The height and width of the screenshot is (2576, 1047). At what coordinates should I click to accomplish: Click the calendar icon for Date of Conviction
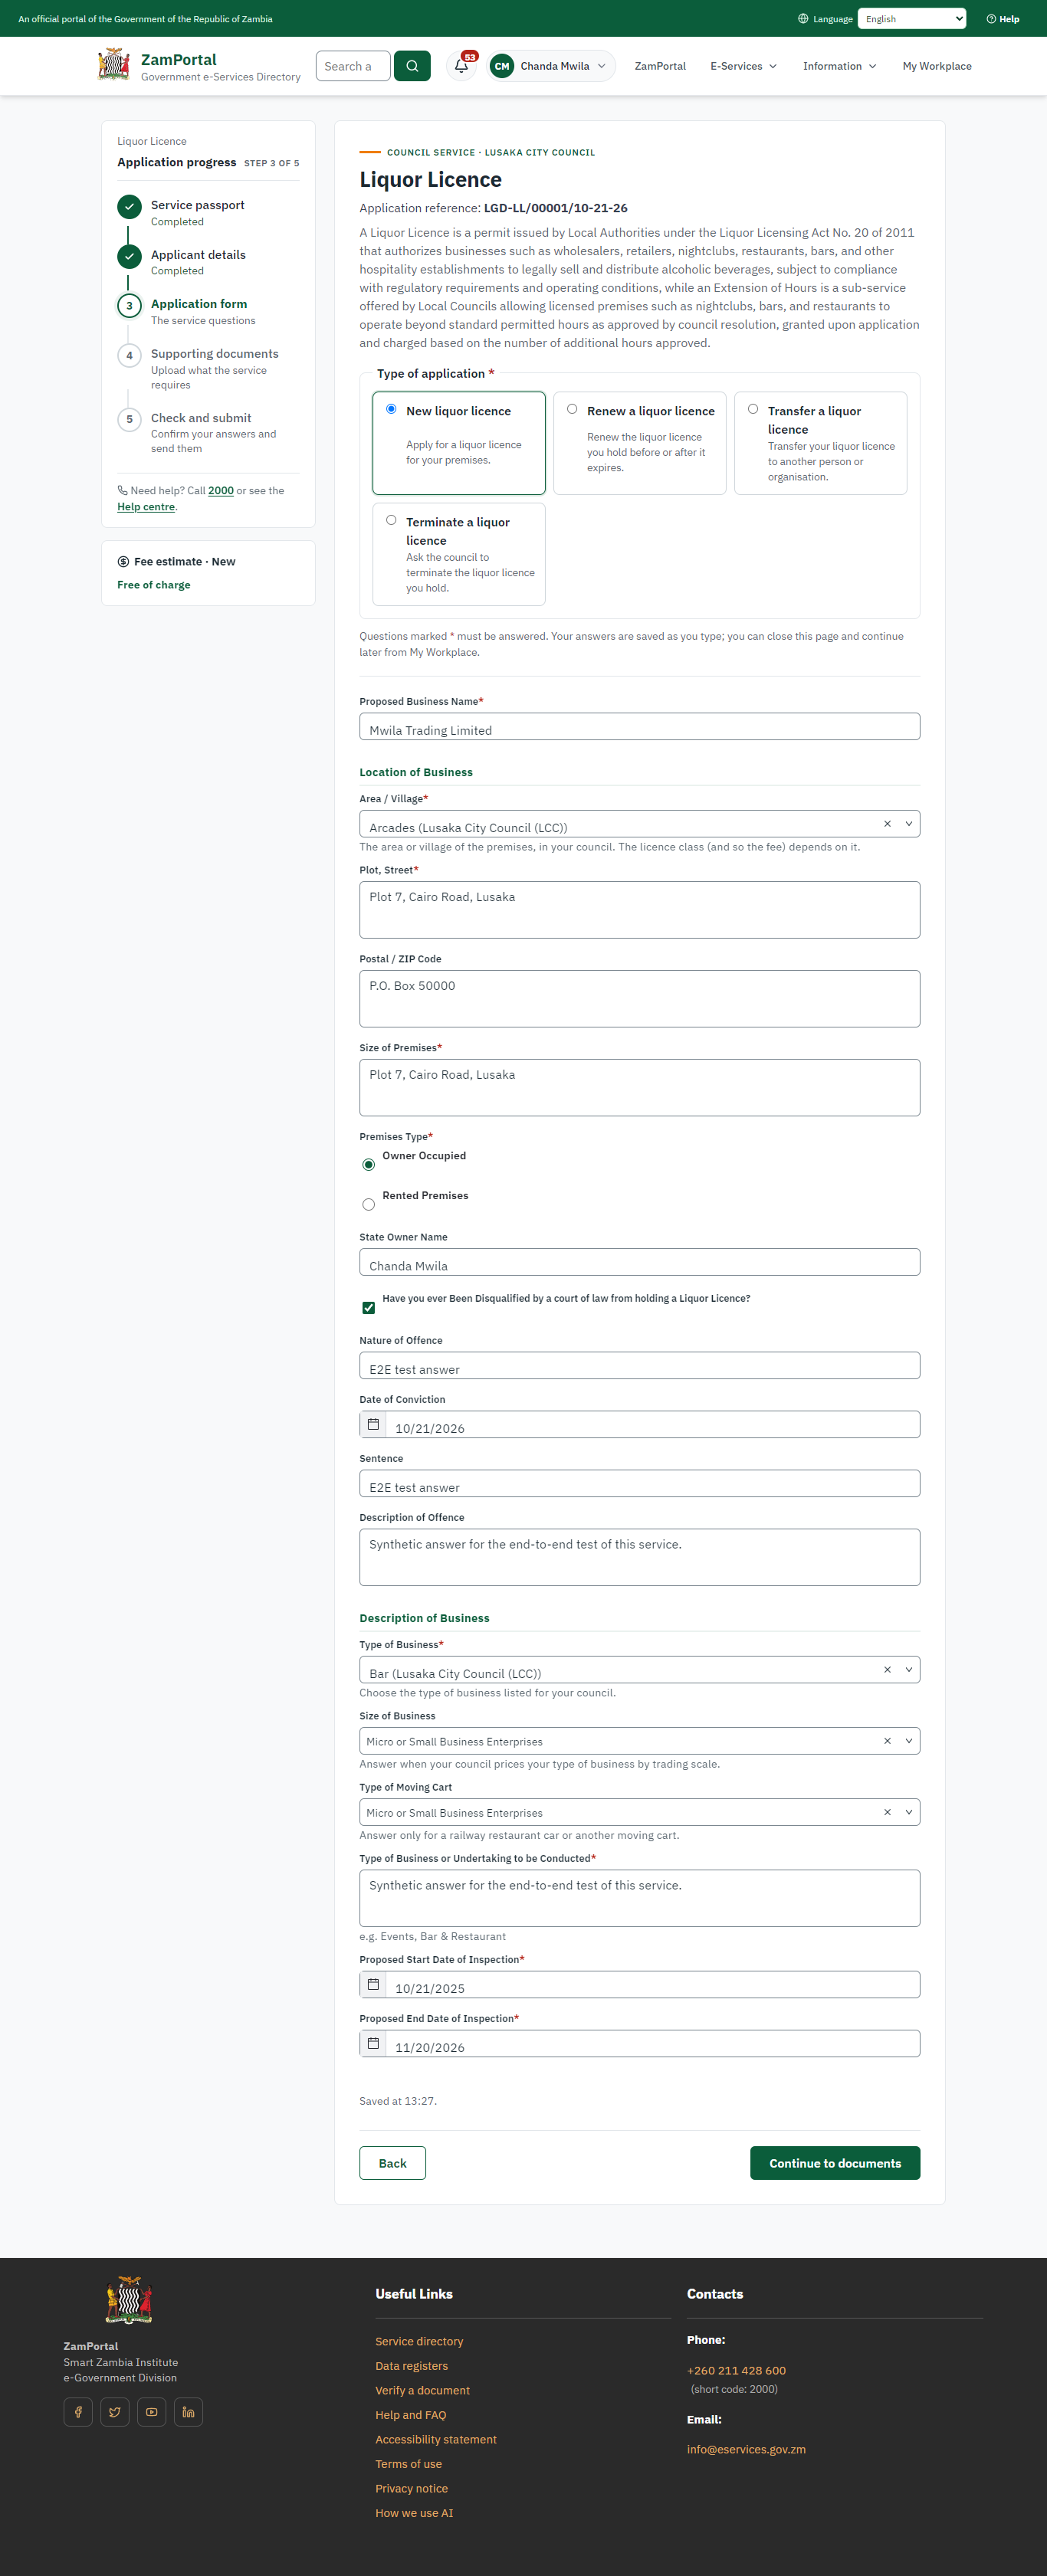tap(373, 1424)
